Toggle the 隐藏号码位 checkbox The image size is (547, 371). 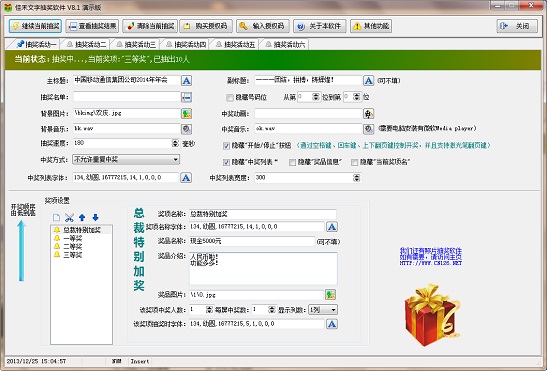pyautogui.click(x=230, y=97)
